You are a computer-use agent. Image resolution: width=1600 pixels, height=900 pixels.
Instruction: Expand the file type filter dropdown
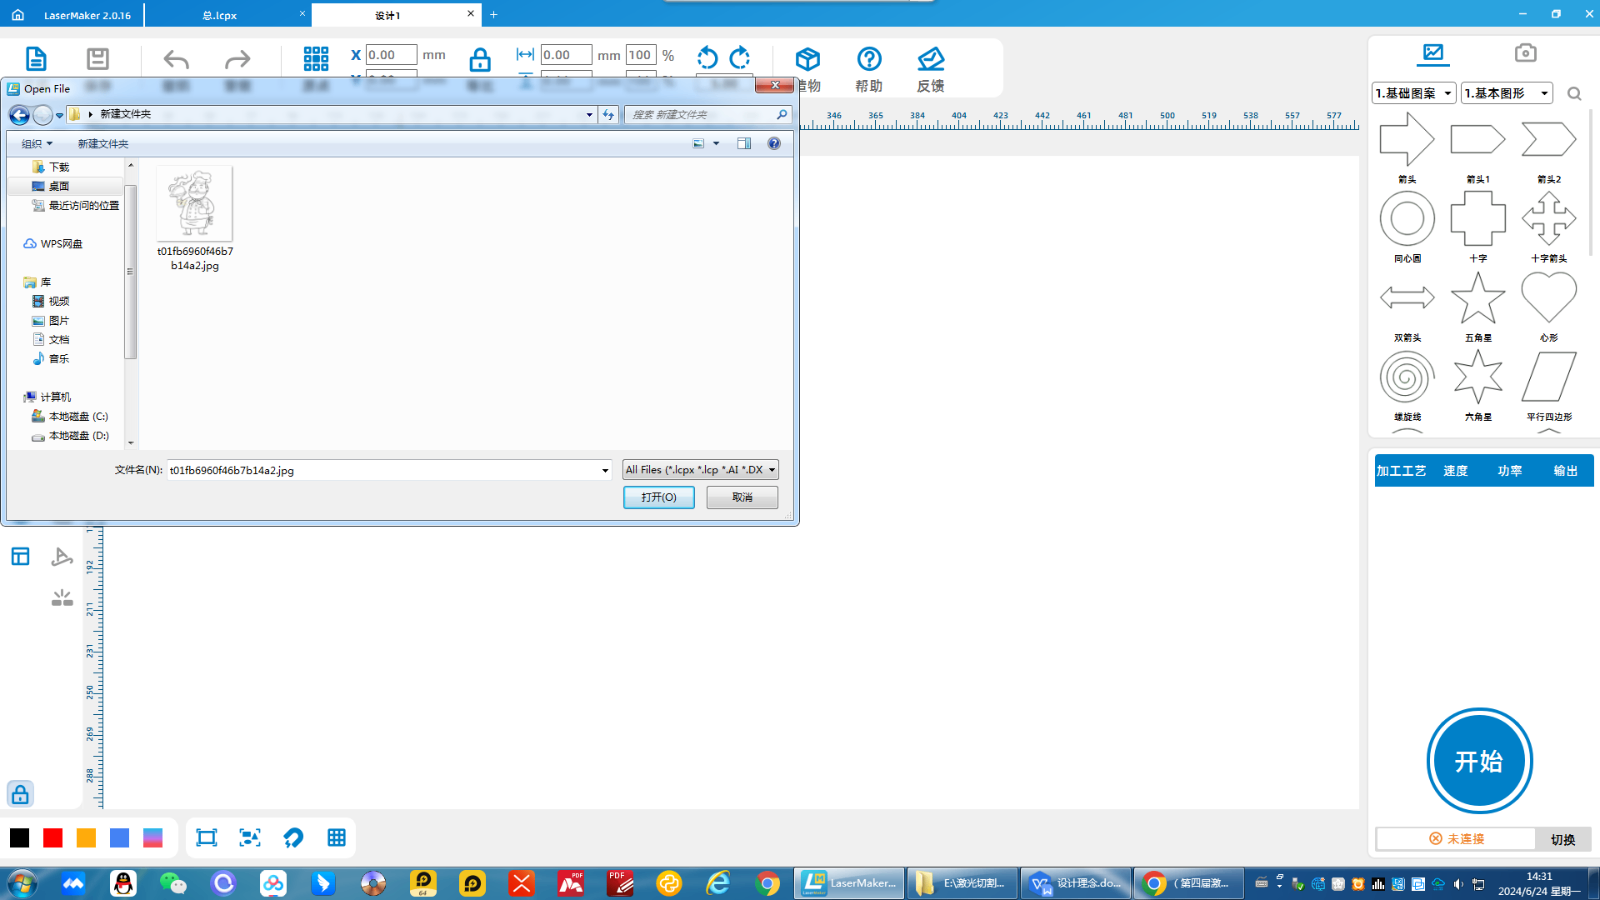771,470
